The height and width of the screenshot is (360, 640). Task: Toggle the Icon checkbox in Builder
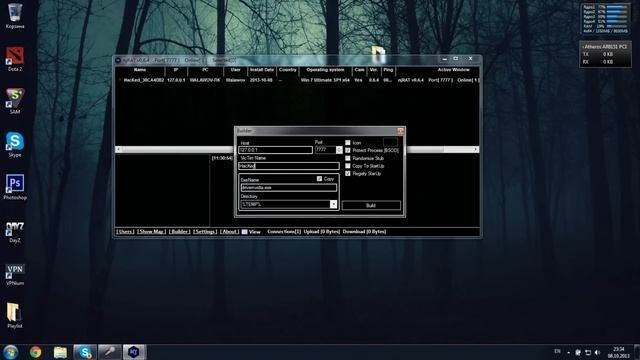tap(348, 142)
